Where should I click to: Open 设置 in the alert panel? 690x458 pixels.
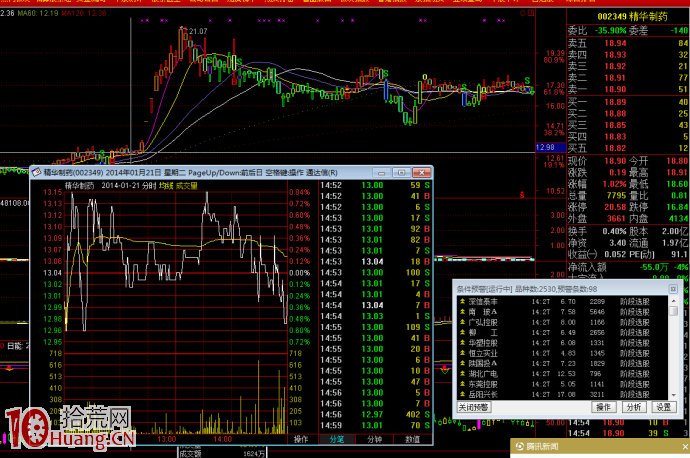(x=663, y=407)
